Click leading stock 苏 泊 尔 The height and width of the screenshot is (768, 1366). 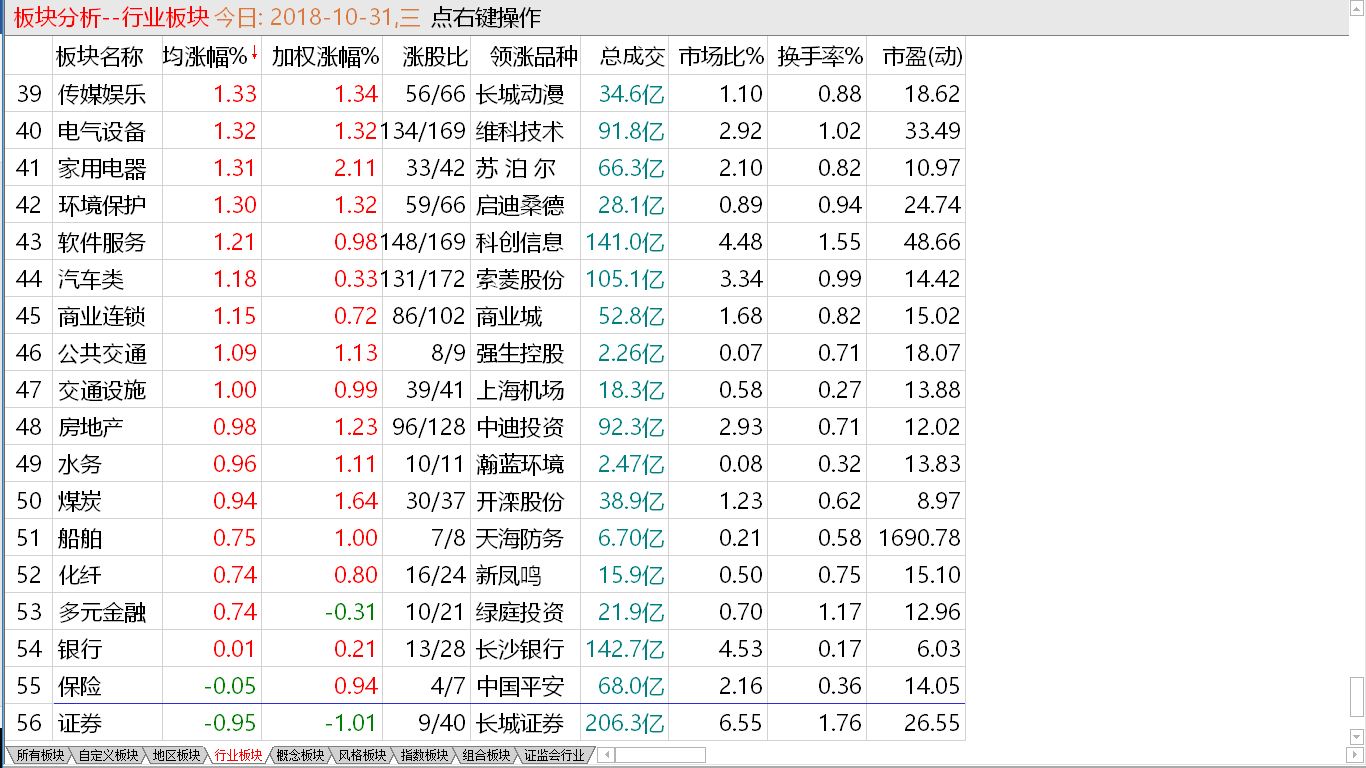coord(516,168)
